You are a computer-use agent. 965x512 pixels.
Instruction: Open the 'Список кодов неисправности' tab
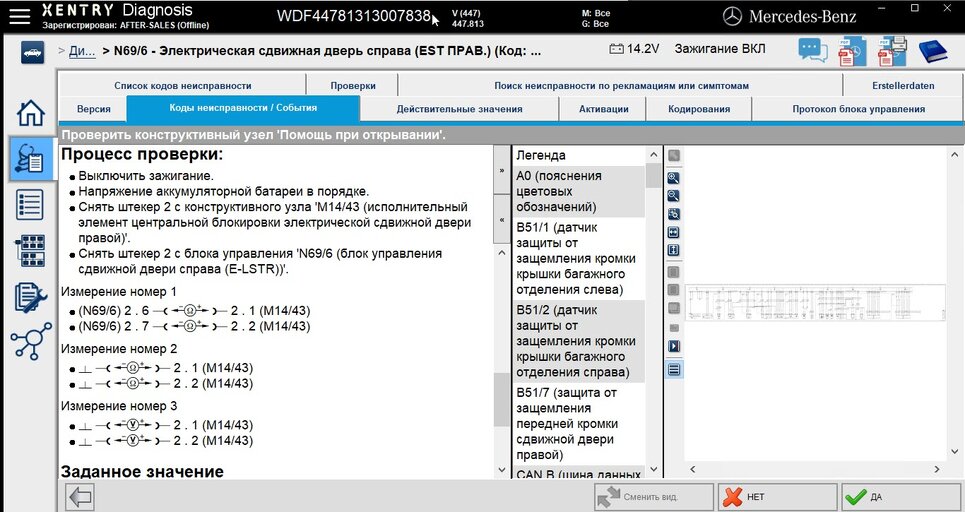point(182,86)
